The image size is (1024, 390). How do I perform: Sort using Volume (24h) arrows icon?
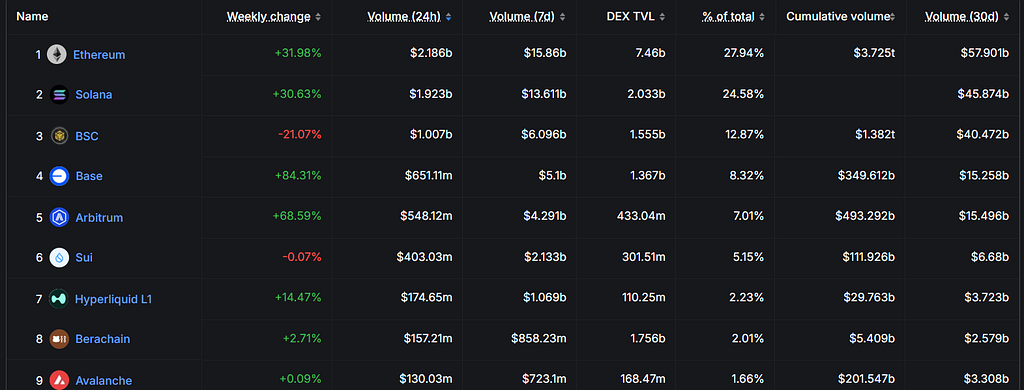point(448,17)
